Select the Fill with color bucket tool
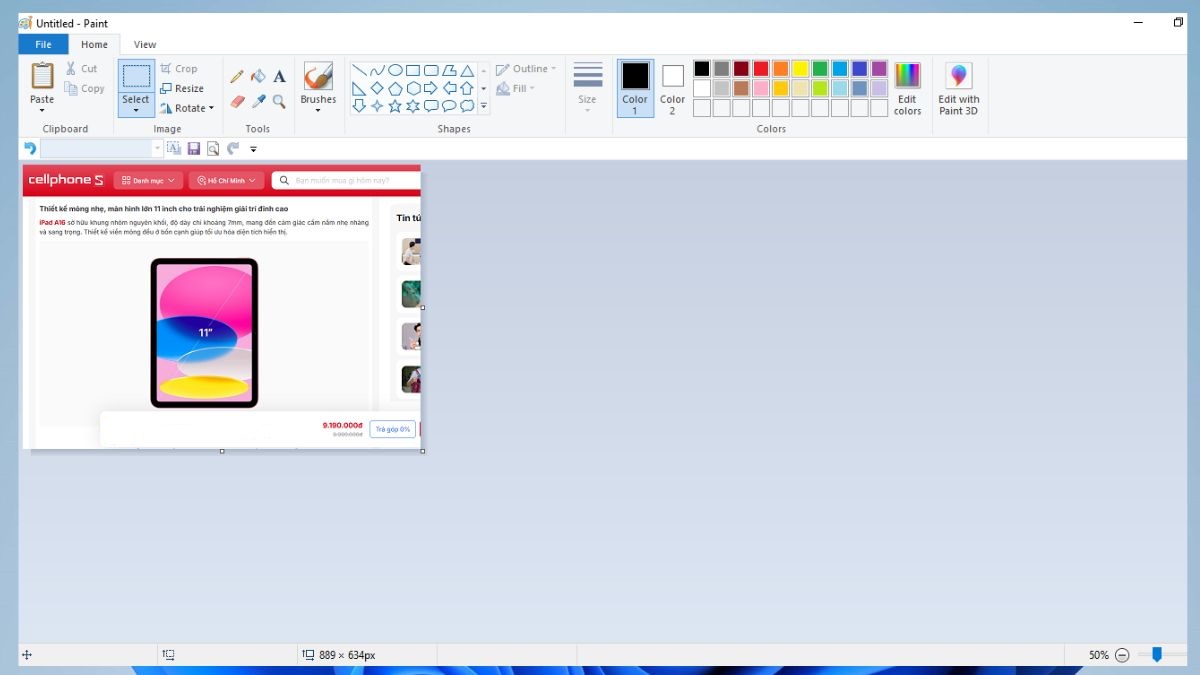This screenshot has width=1200, height=675. (x=258, y=76)
